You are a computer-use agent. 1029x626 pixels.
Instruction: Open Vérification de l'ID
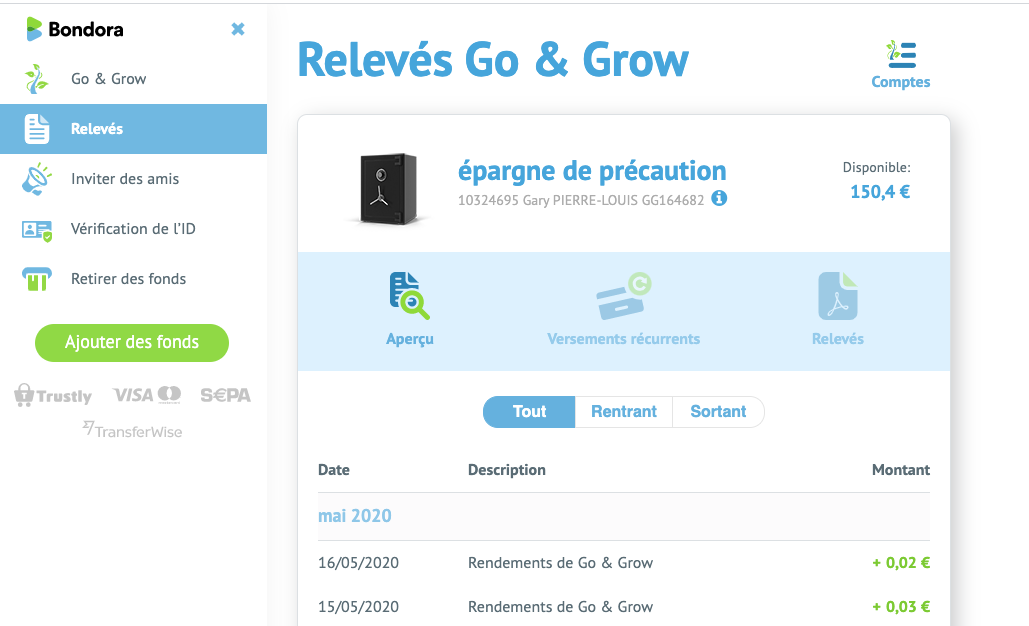[x=133, y=228]
